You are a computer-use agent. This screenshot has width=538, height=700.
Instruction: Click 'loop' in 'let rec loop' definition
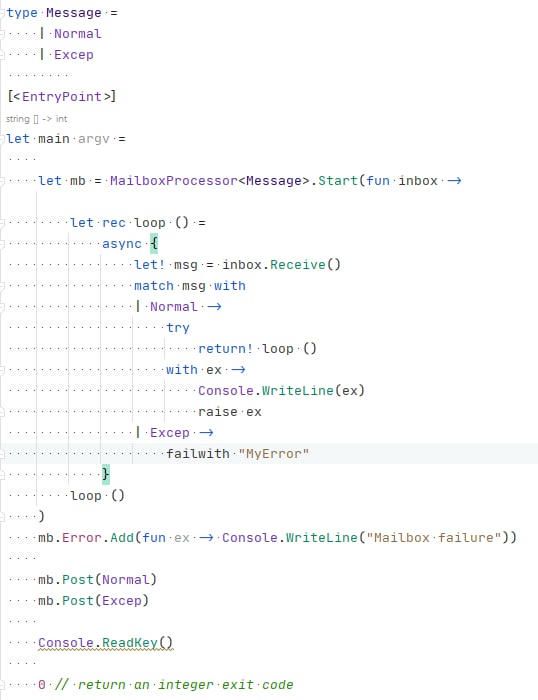coord(150,223)
